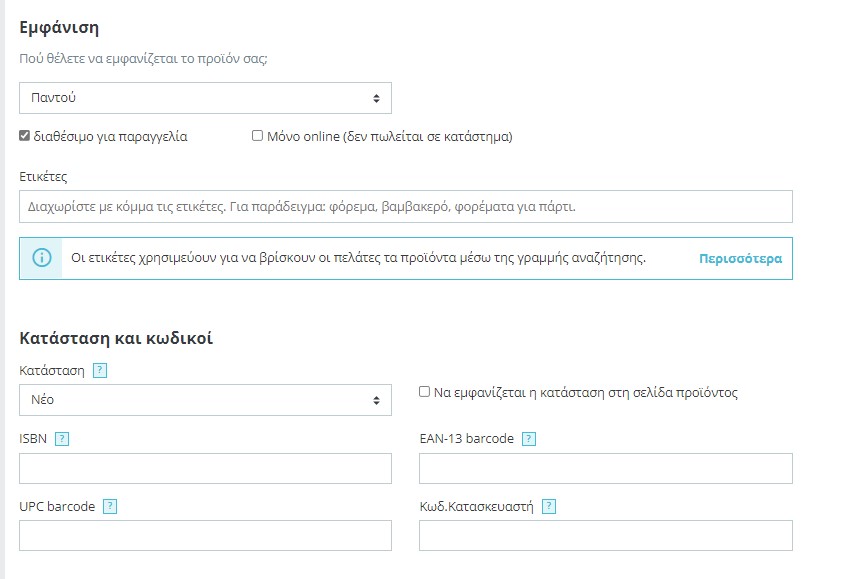The image size is (843, 579).
Task: Click the διαθέσιμο για παραγγελία label text
Action: tap(110, 136)
